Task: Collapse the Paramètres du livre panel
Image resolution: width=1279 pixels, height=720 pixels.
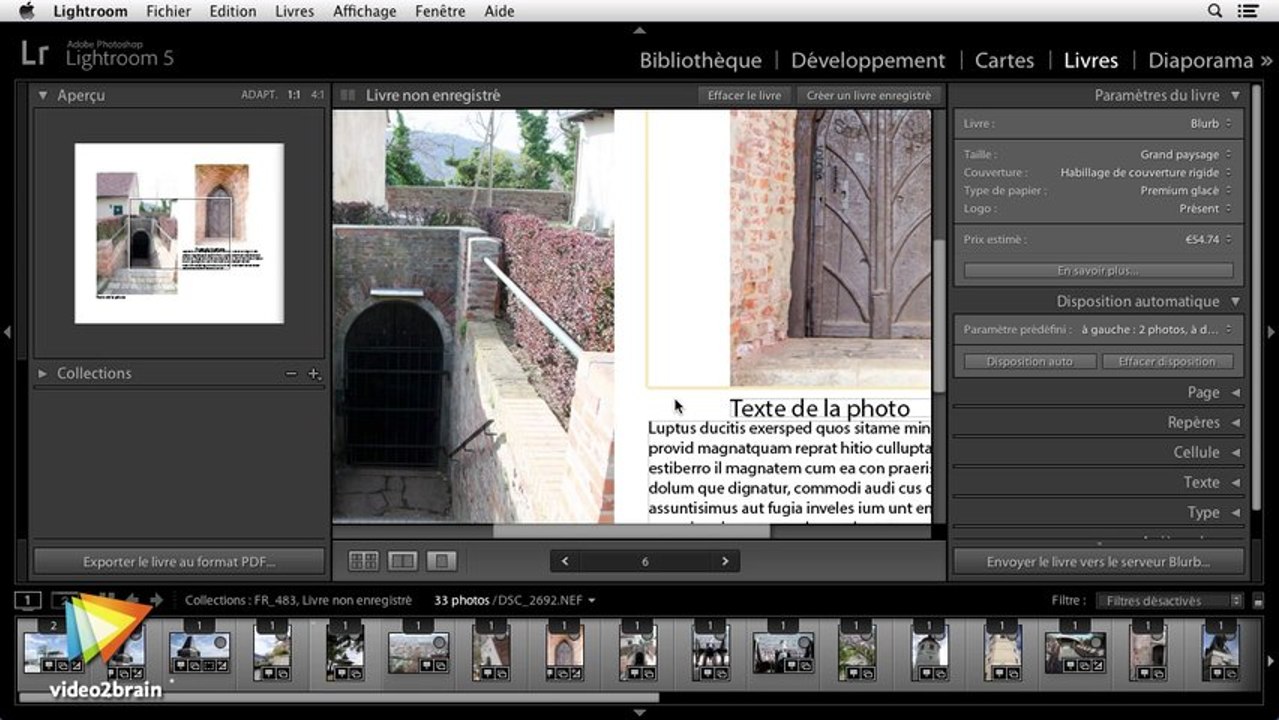Action: tap(1235, 95)
